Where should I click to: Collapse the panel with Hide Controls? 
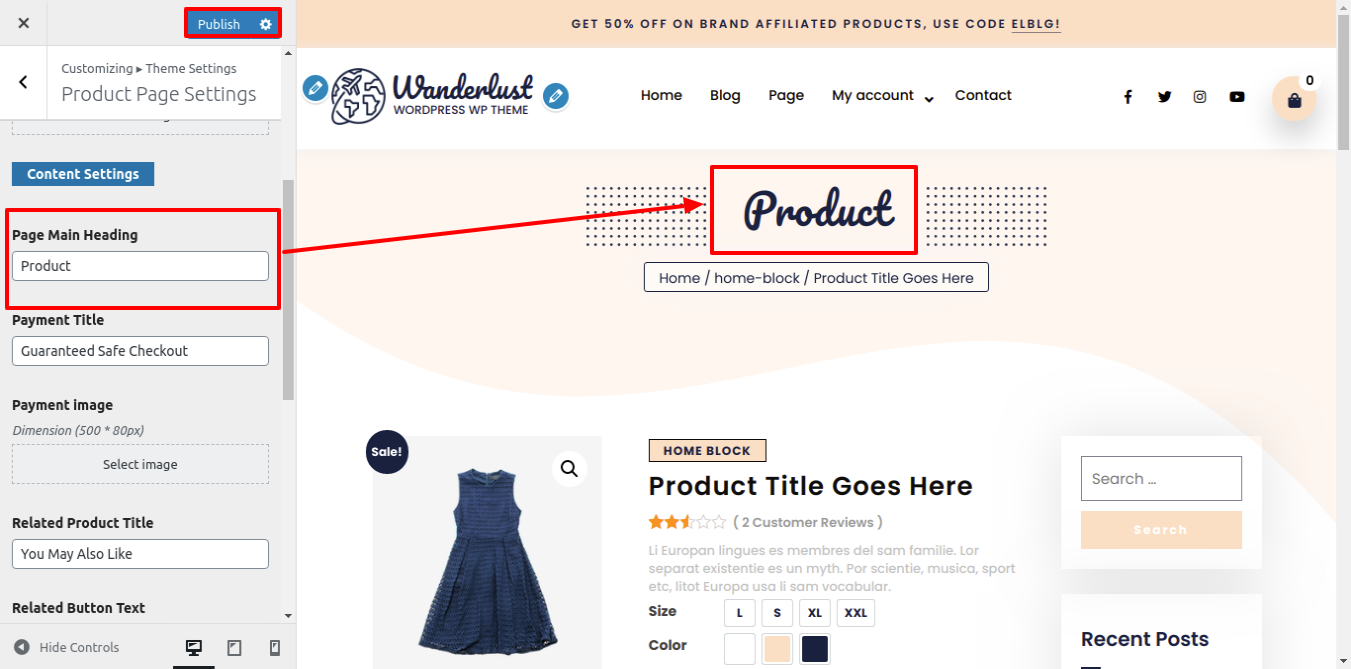(66, 647)
